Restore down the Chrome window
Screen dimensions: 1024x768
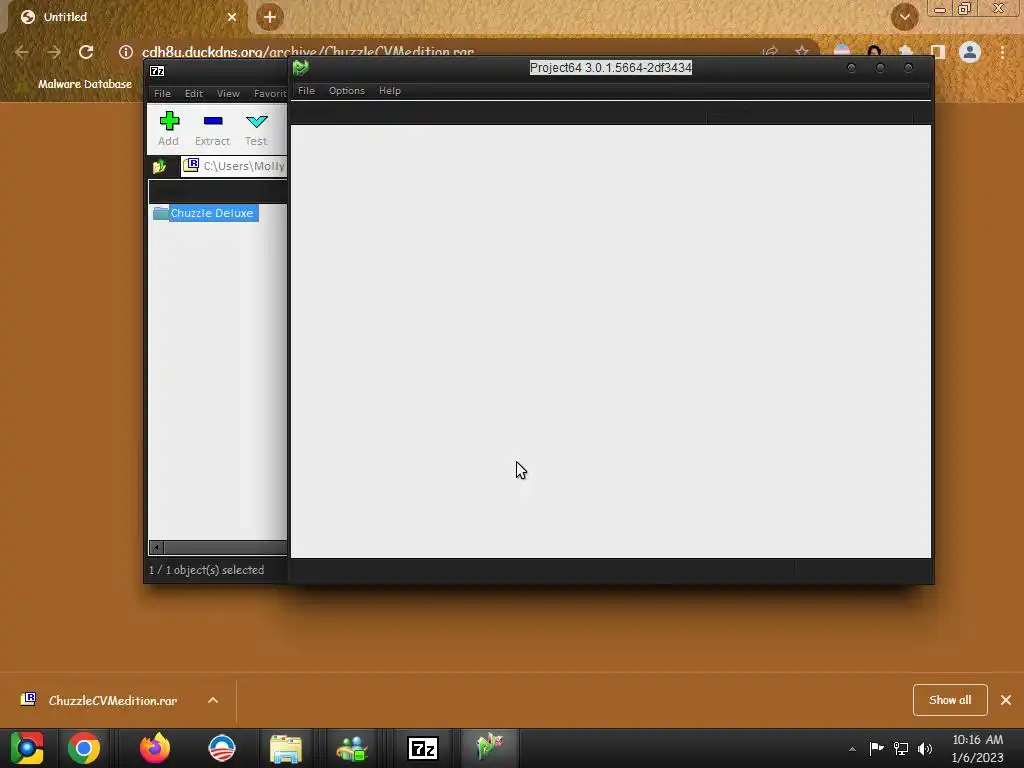(965, 8)
